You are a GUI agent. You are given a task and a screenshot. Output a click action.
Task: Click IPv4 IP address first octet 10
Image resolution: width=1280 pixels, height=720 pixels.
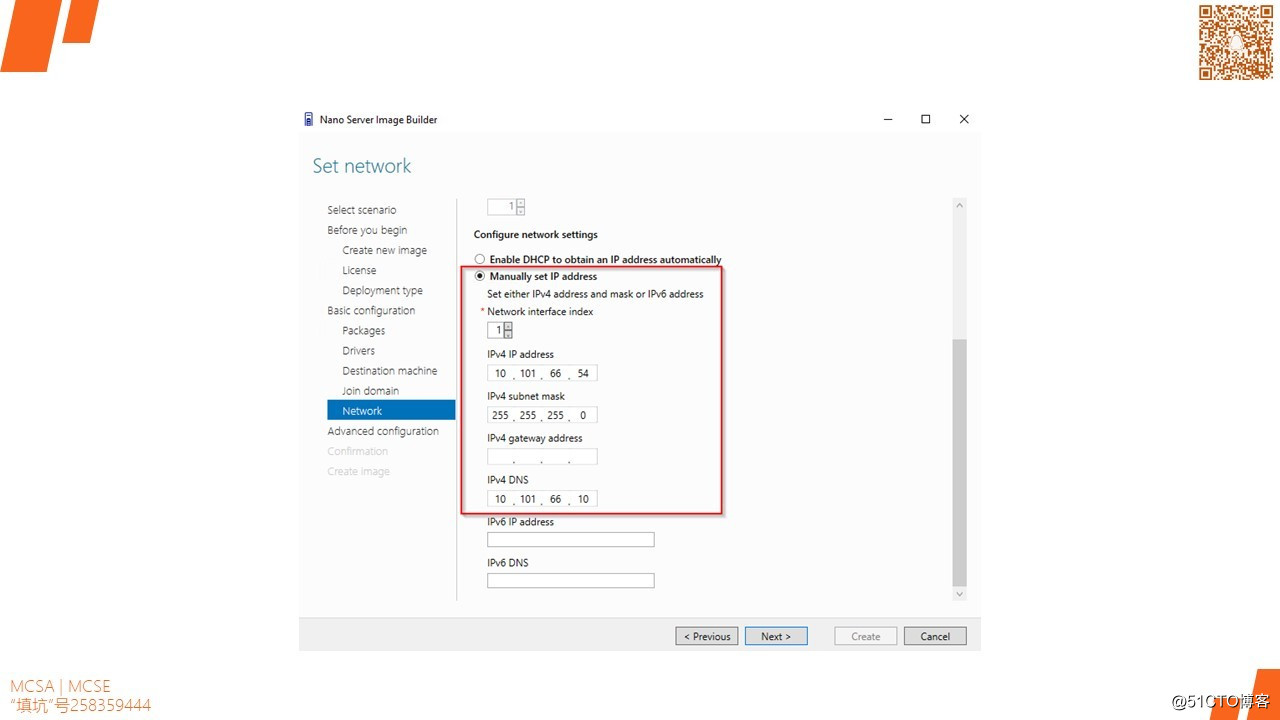pos(500,373)
